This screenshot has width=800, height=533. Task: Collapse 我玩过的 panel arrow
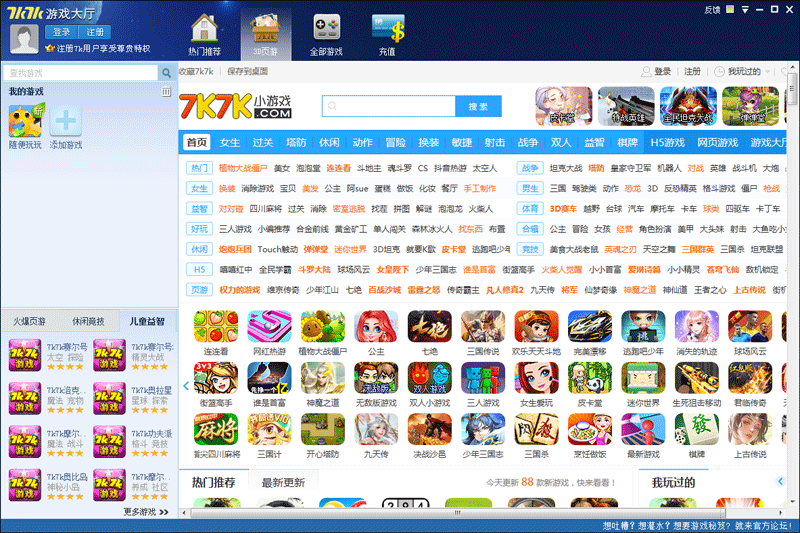tap(780, 481)
